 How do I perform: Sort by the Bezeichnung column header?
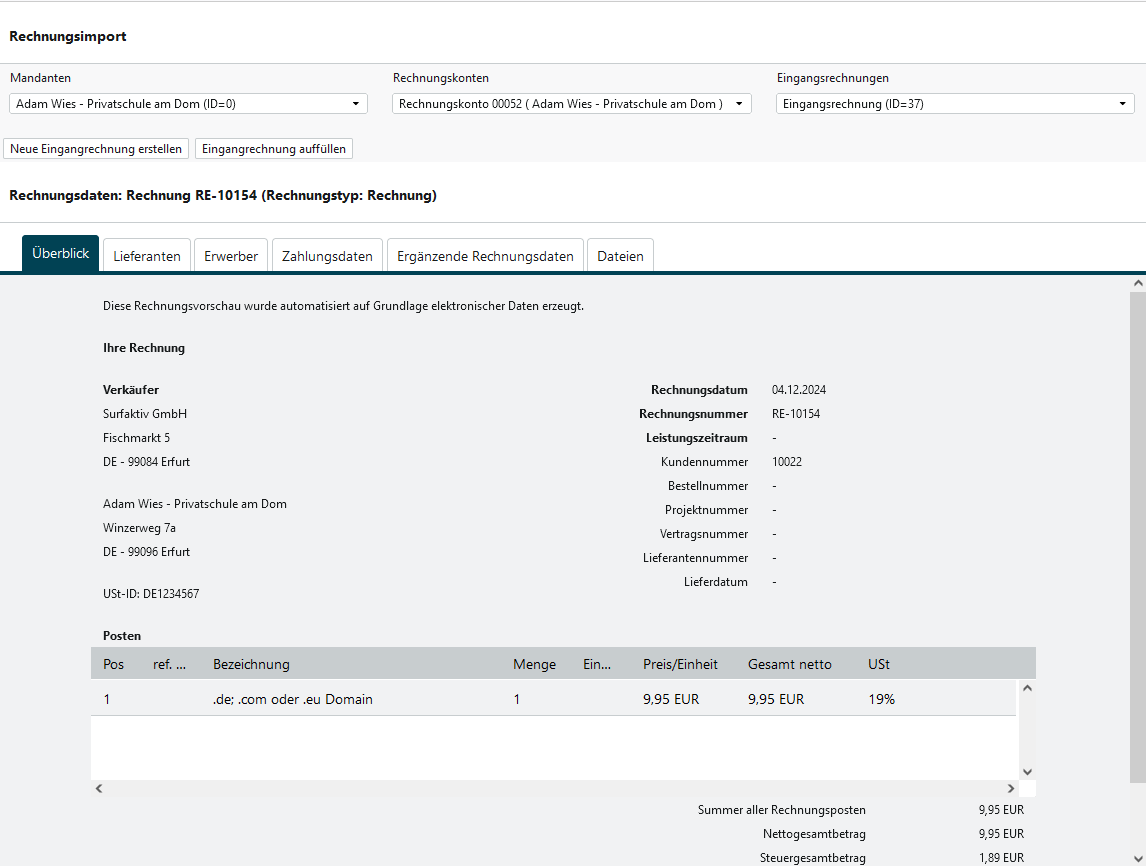coord(251,665)
